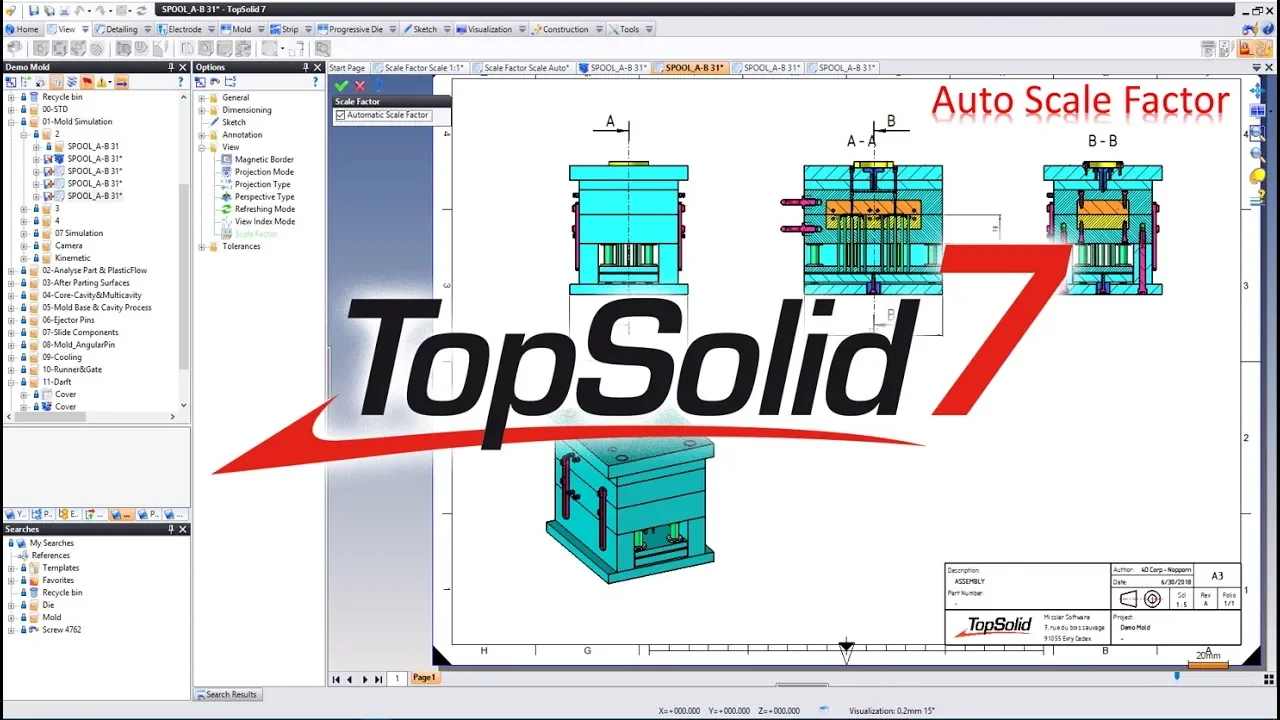The width and height of the screenshot is (1280, 720).
Task: Click the Save icon in the title bar
Action: tap(34, 10)
